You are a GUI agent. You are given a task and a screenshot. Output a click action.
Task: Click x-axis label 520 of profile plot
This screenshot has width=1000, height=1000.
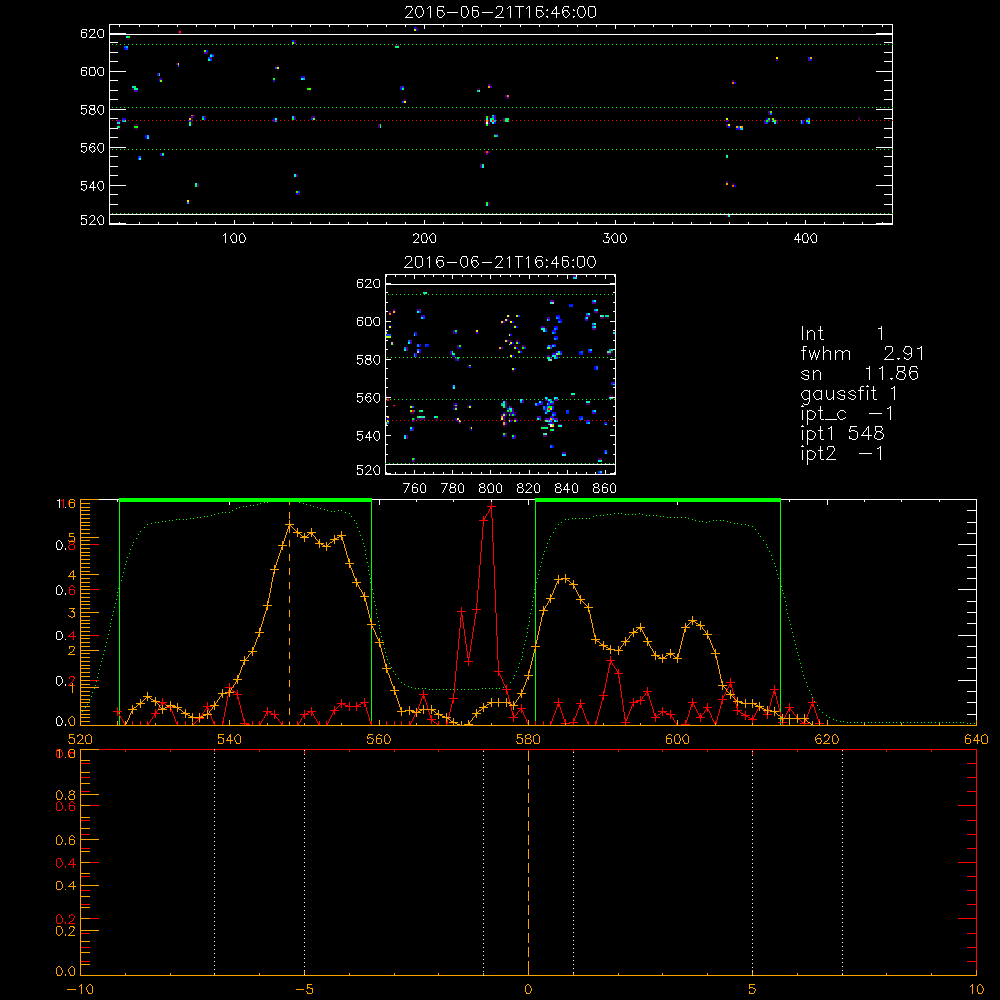point(80,739)
